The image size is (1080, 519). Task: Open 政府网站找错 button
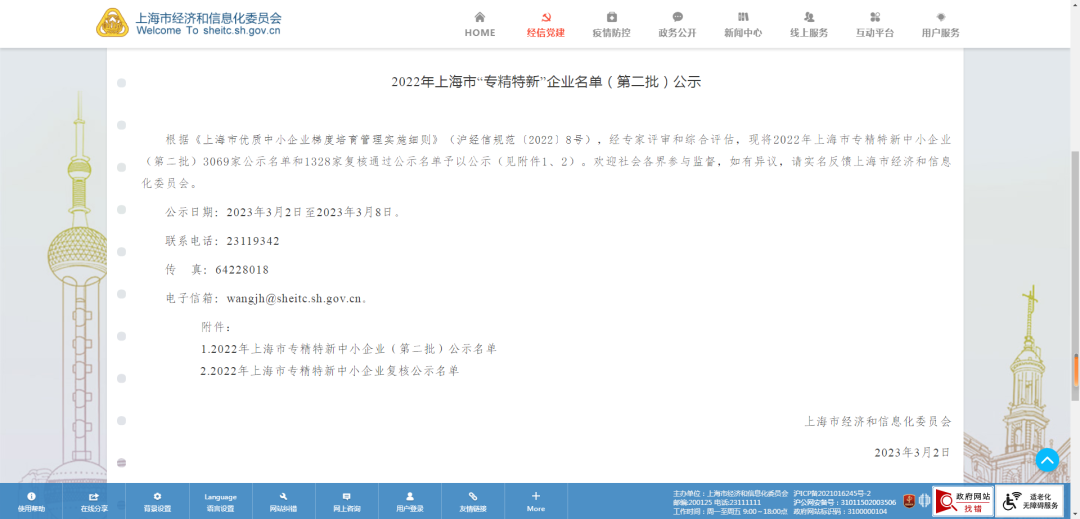pos(963,502)
